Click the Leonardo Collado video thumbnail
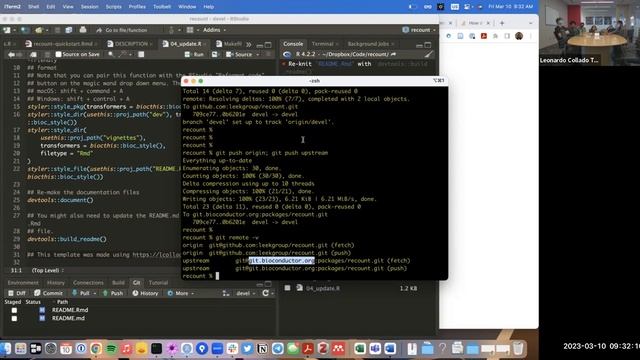Screen dimensions: 640x360 point(589,33)
